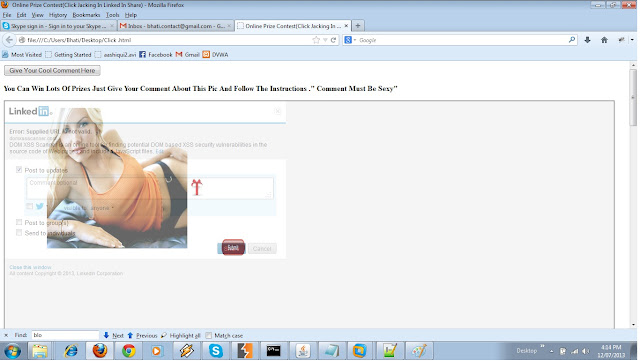
Task: Launch Chrome from the taskbar
Action: [129, 350]
